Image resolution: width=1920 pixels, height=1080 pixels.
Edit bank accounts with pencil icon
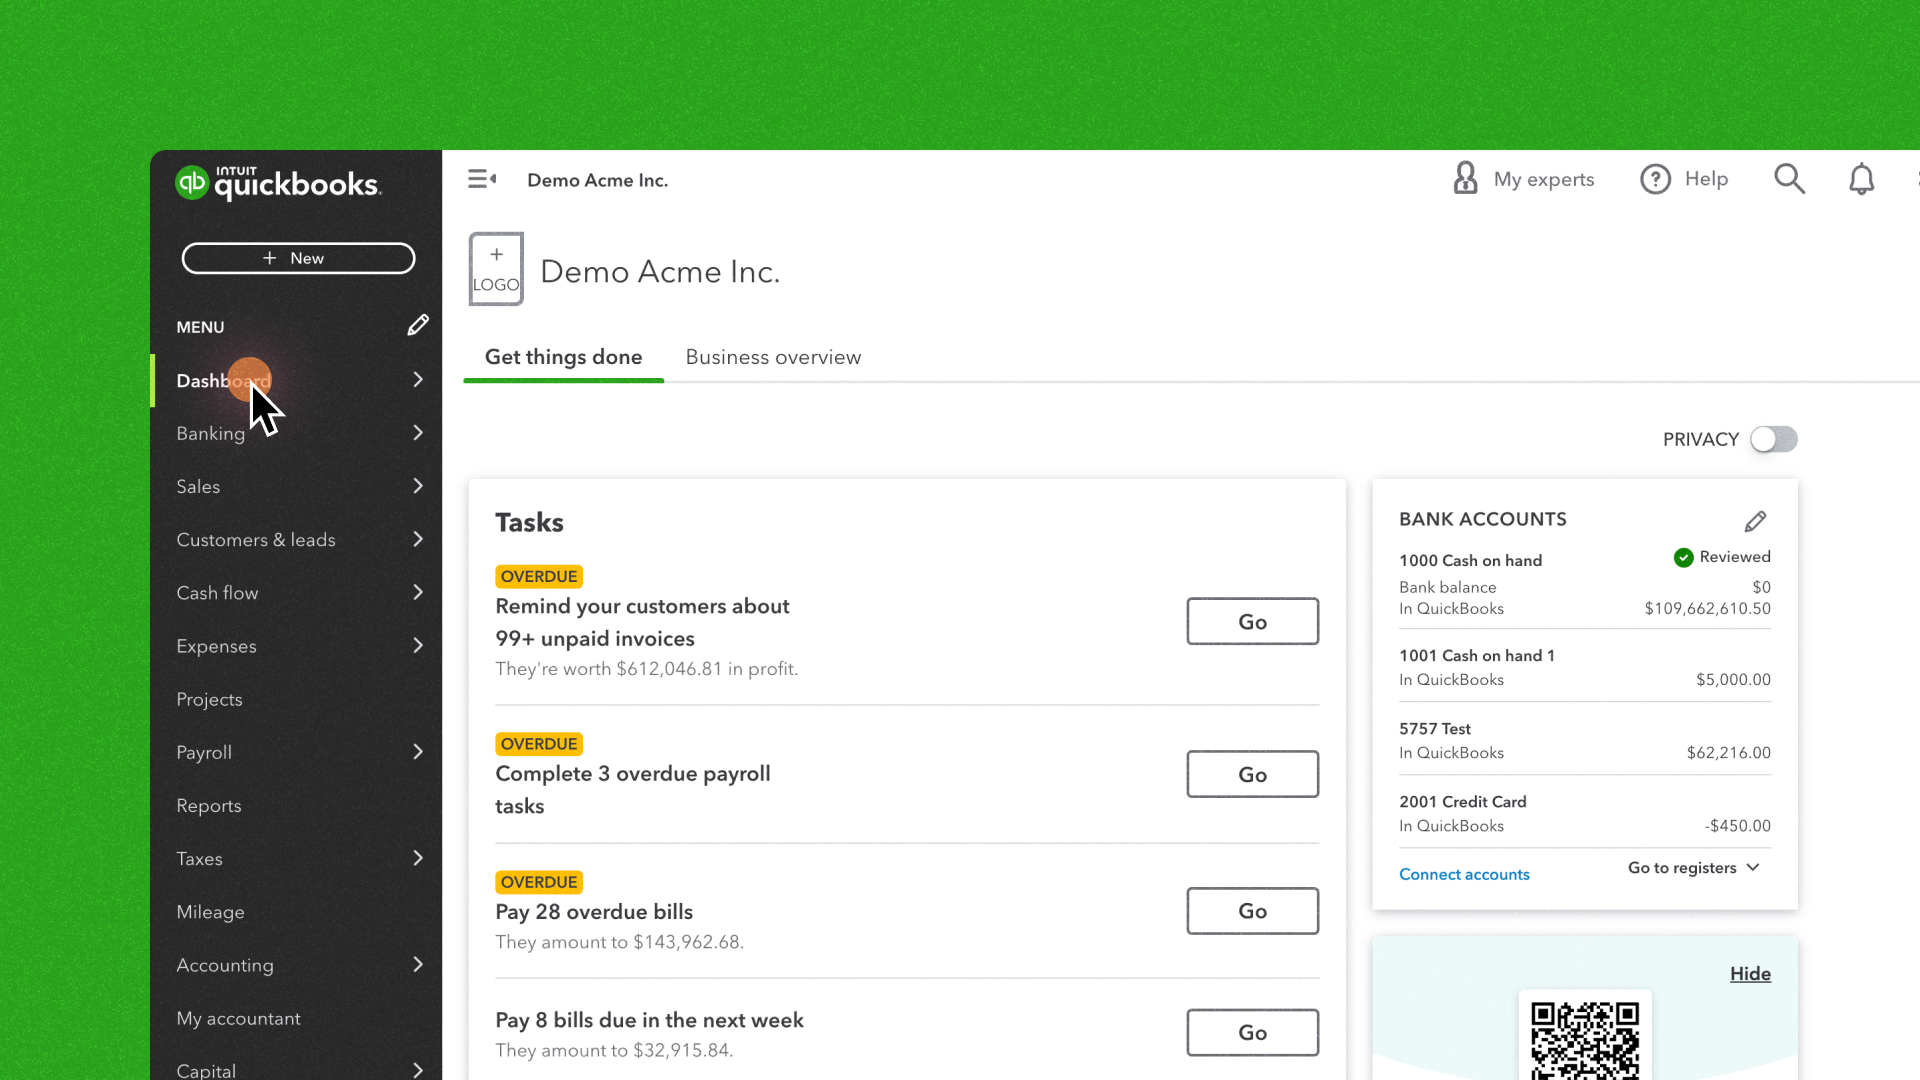1755,521
